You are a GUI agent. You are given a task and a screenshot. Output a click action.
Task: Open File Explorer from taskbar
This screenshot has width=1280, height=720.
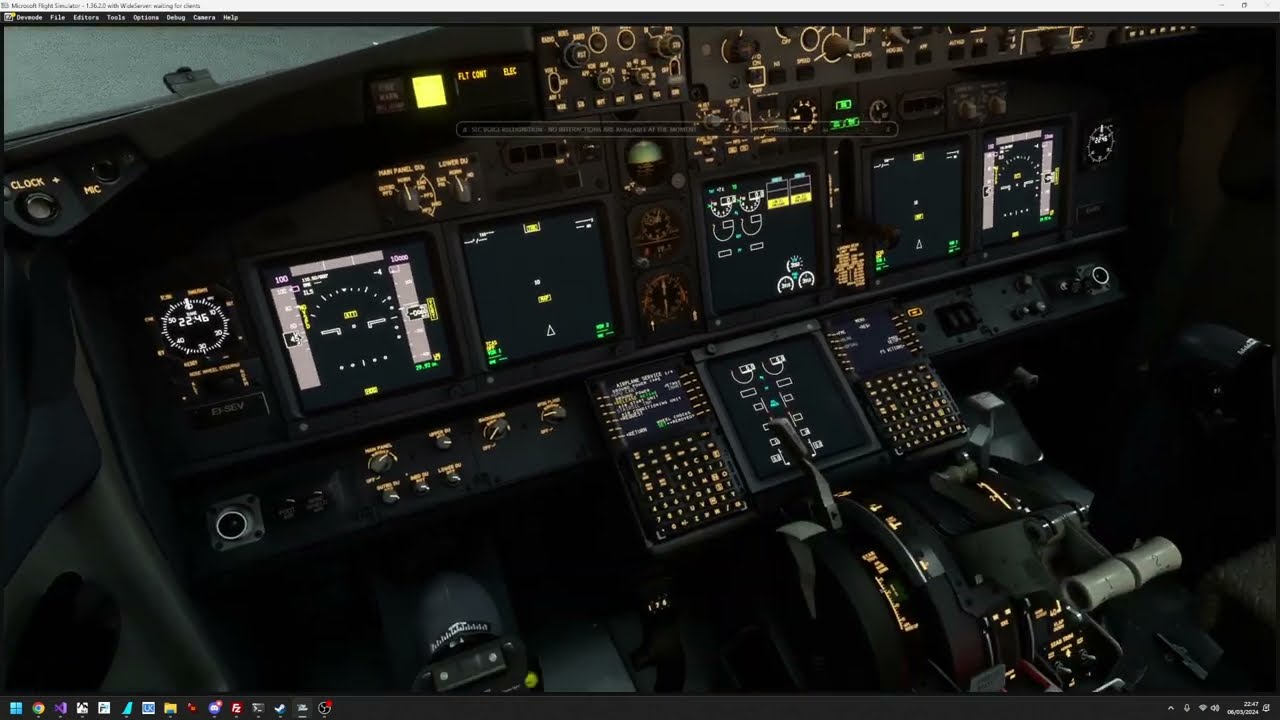(170, 708)
